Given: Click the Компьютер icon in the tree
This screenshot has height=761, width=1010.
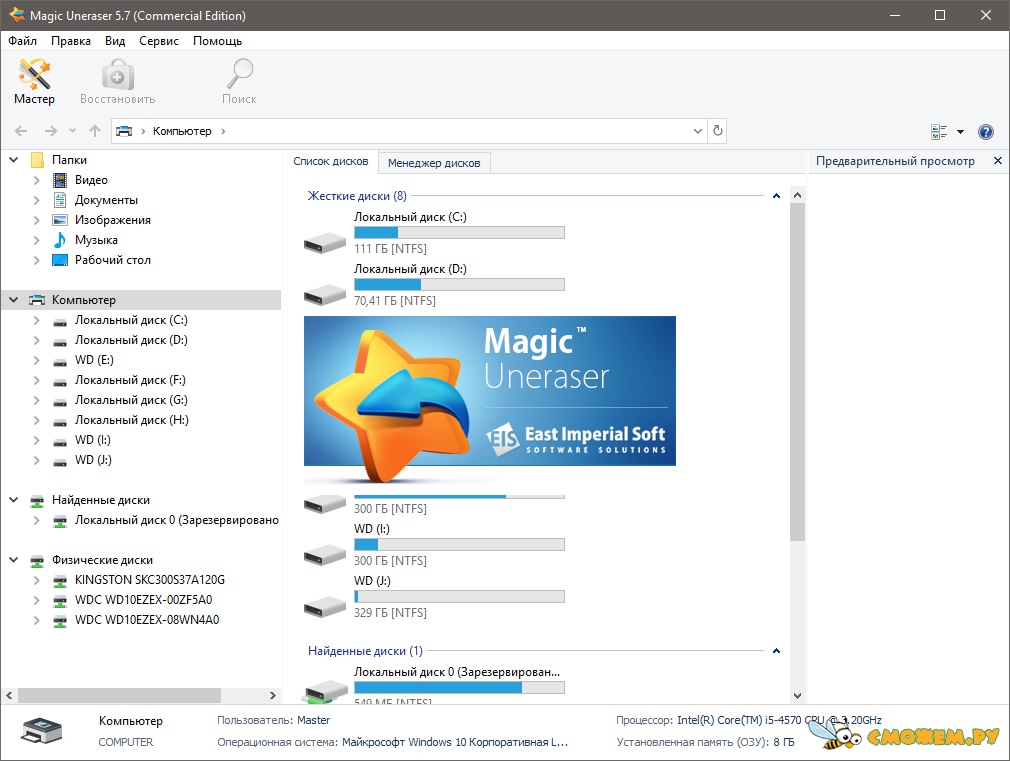Looking at the screenshot, I should click(x=37, y=300).
